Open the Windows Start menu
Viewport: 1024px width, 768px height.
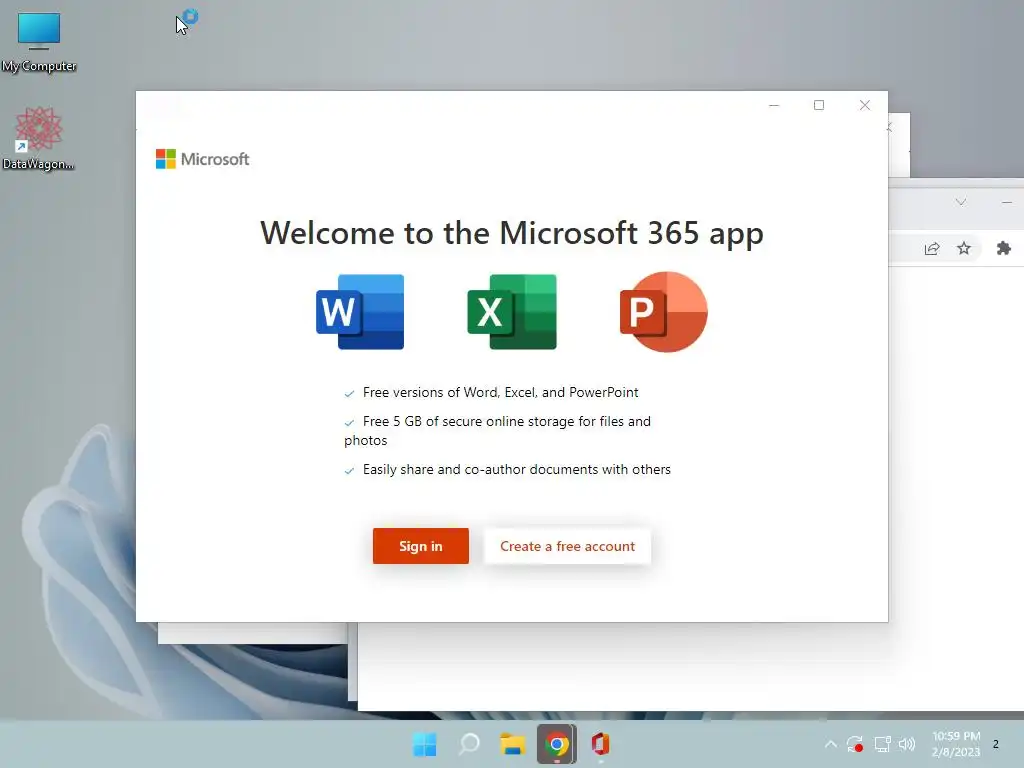tap(424, 744)
